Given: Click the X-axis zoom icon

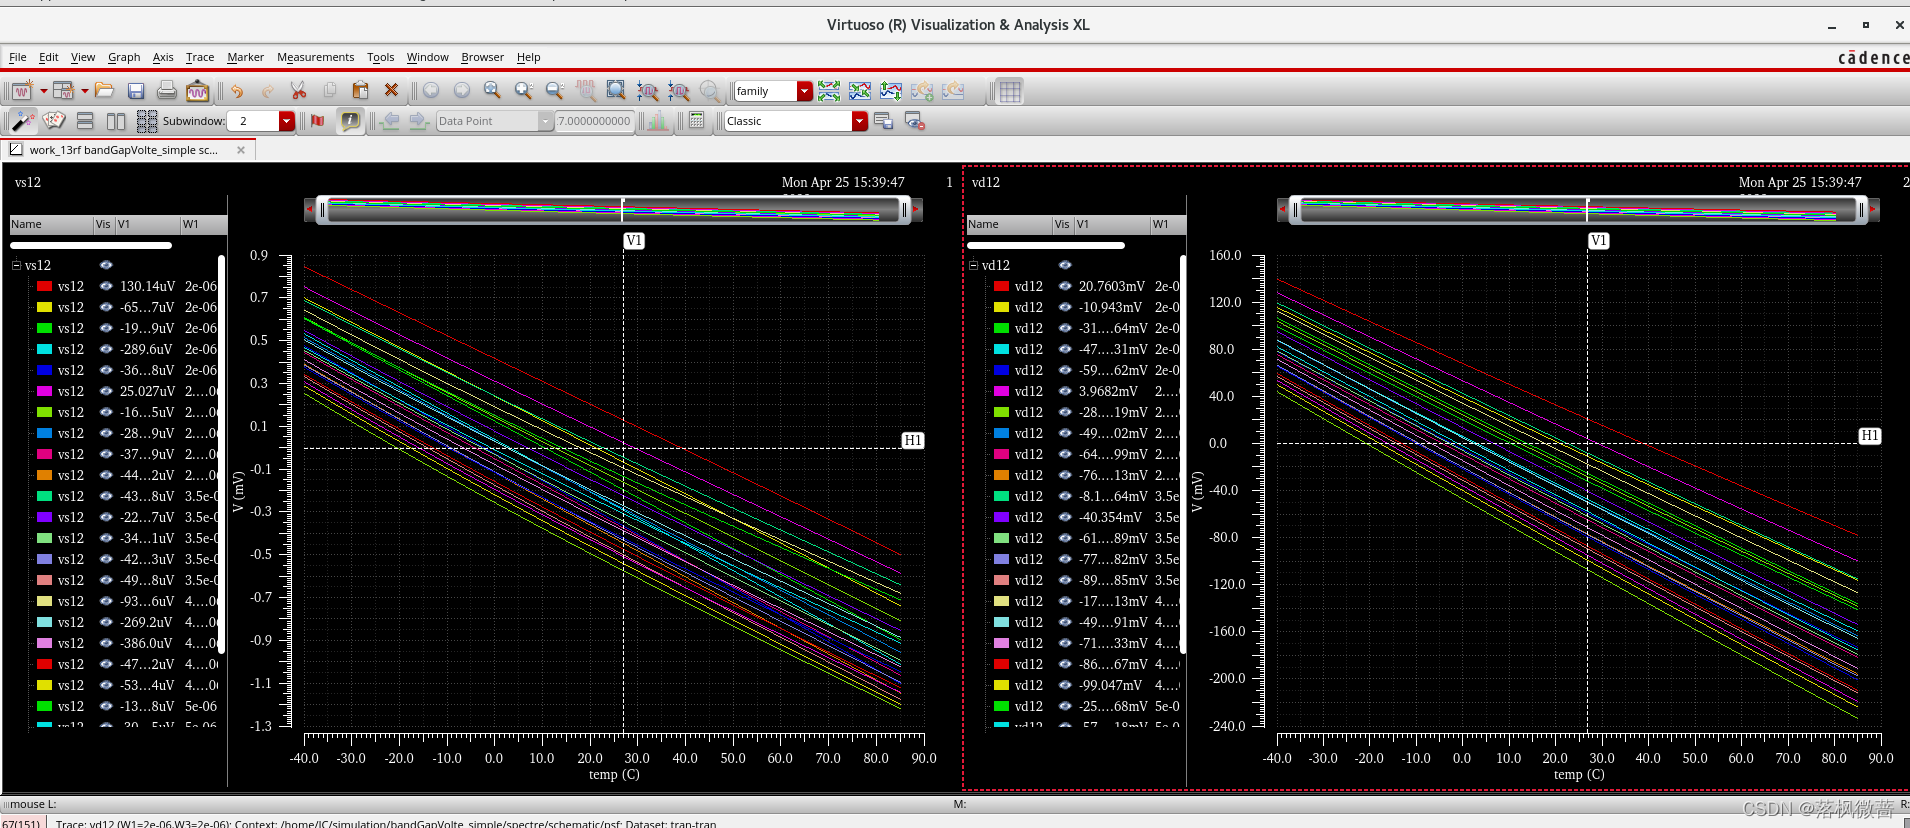Looking at the screenshot, I should (648, 91).
